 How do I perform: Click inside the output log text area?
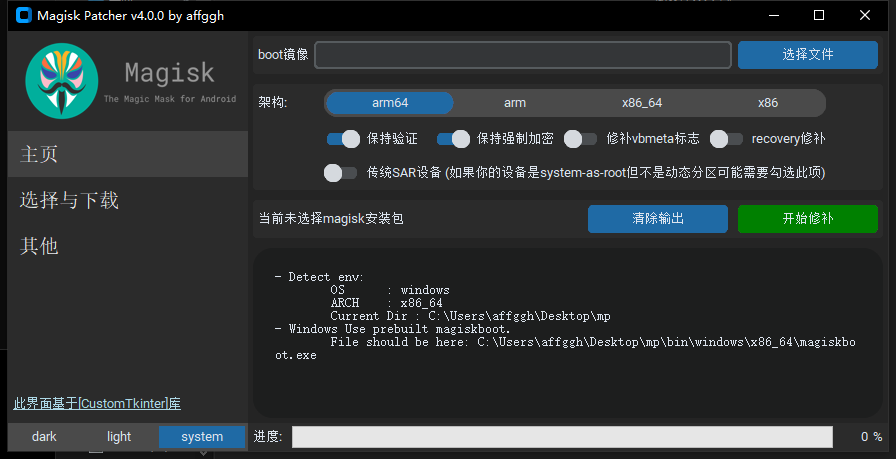tap(568, 333)
